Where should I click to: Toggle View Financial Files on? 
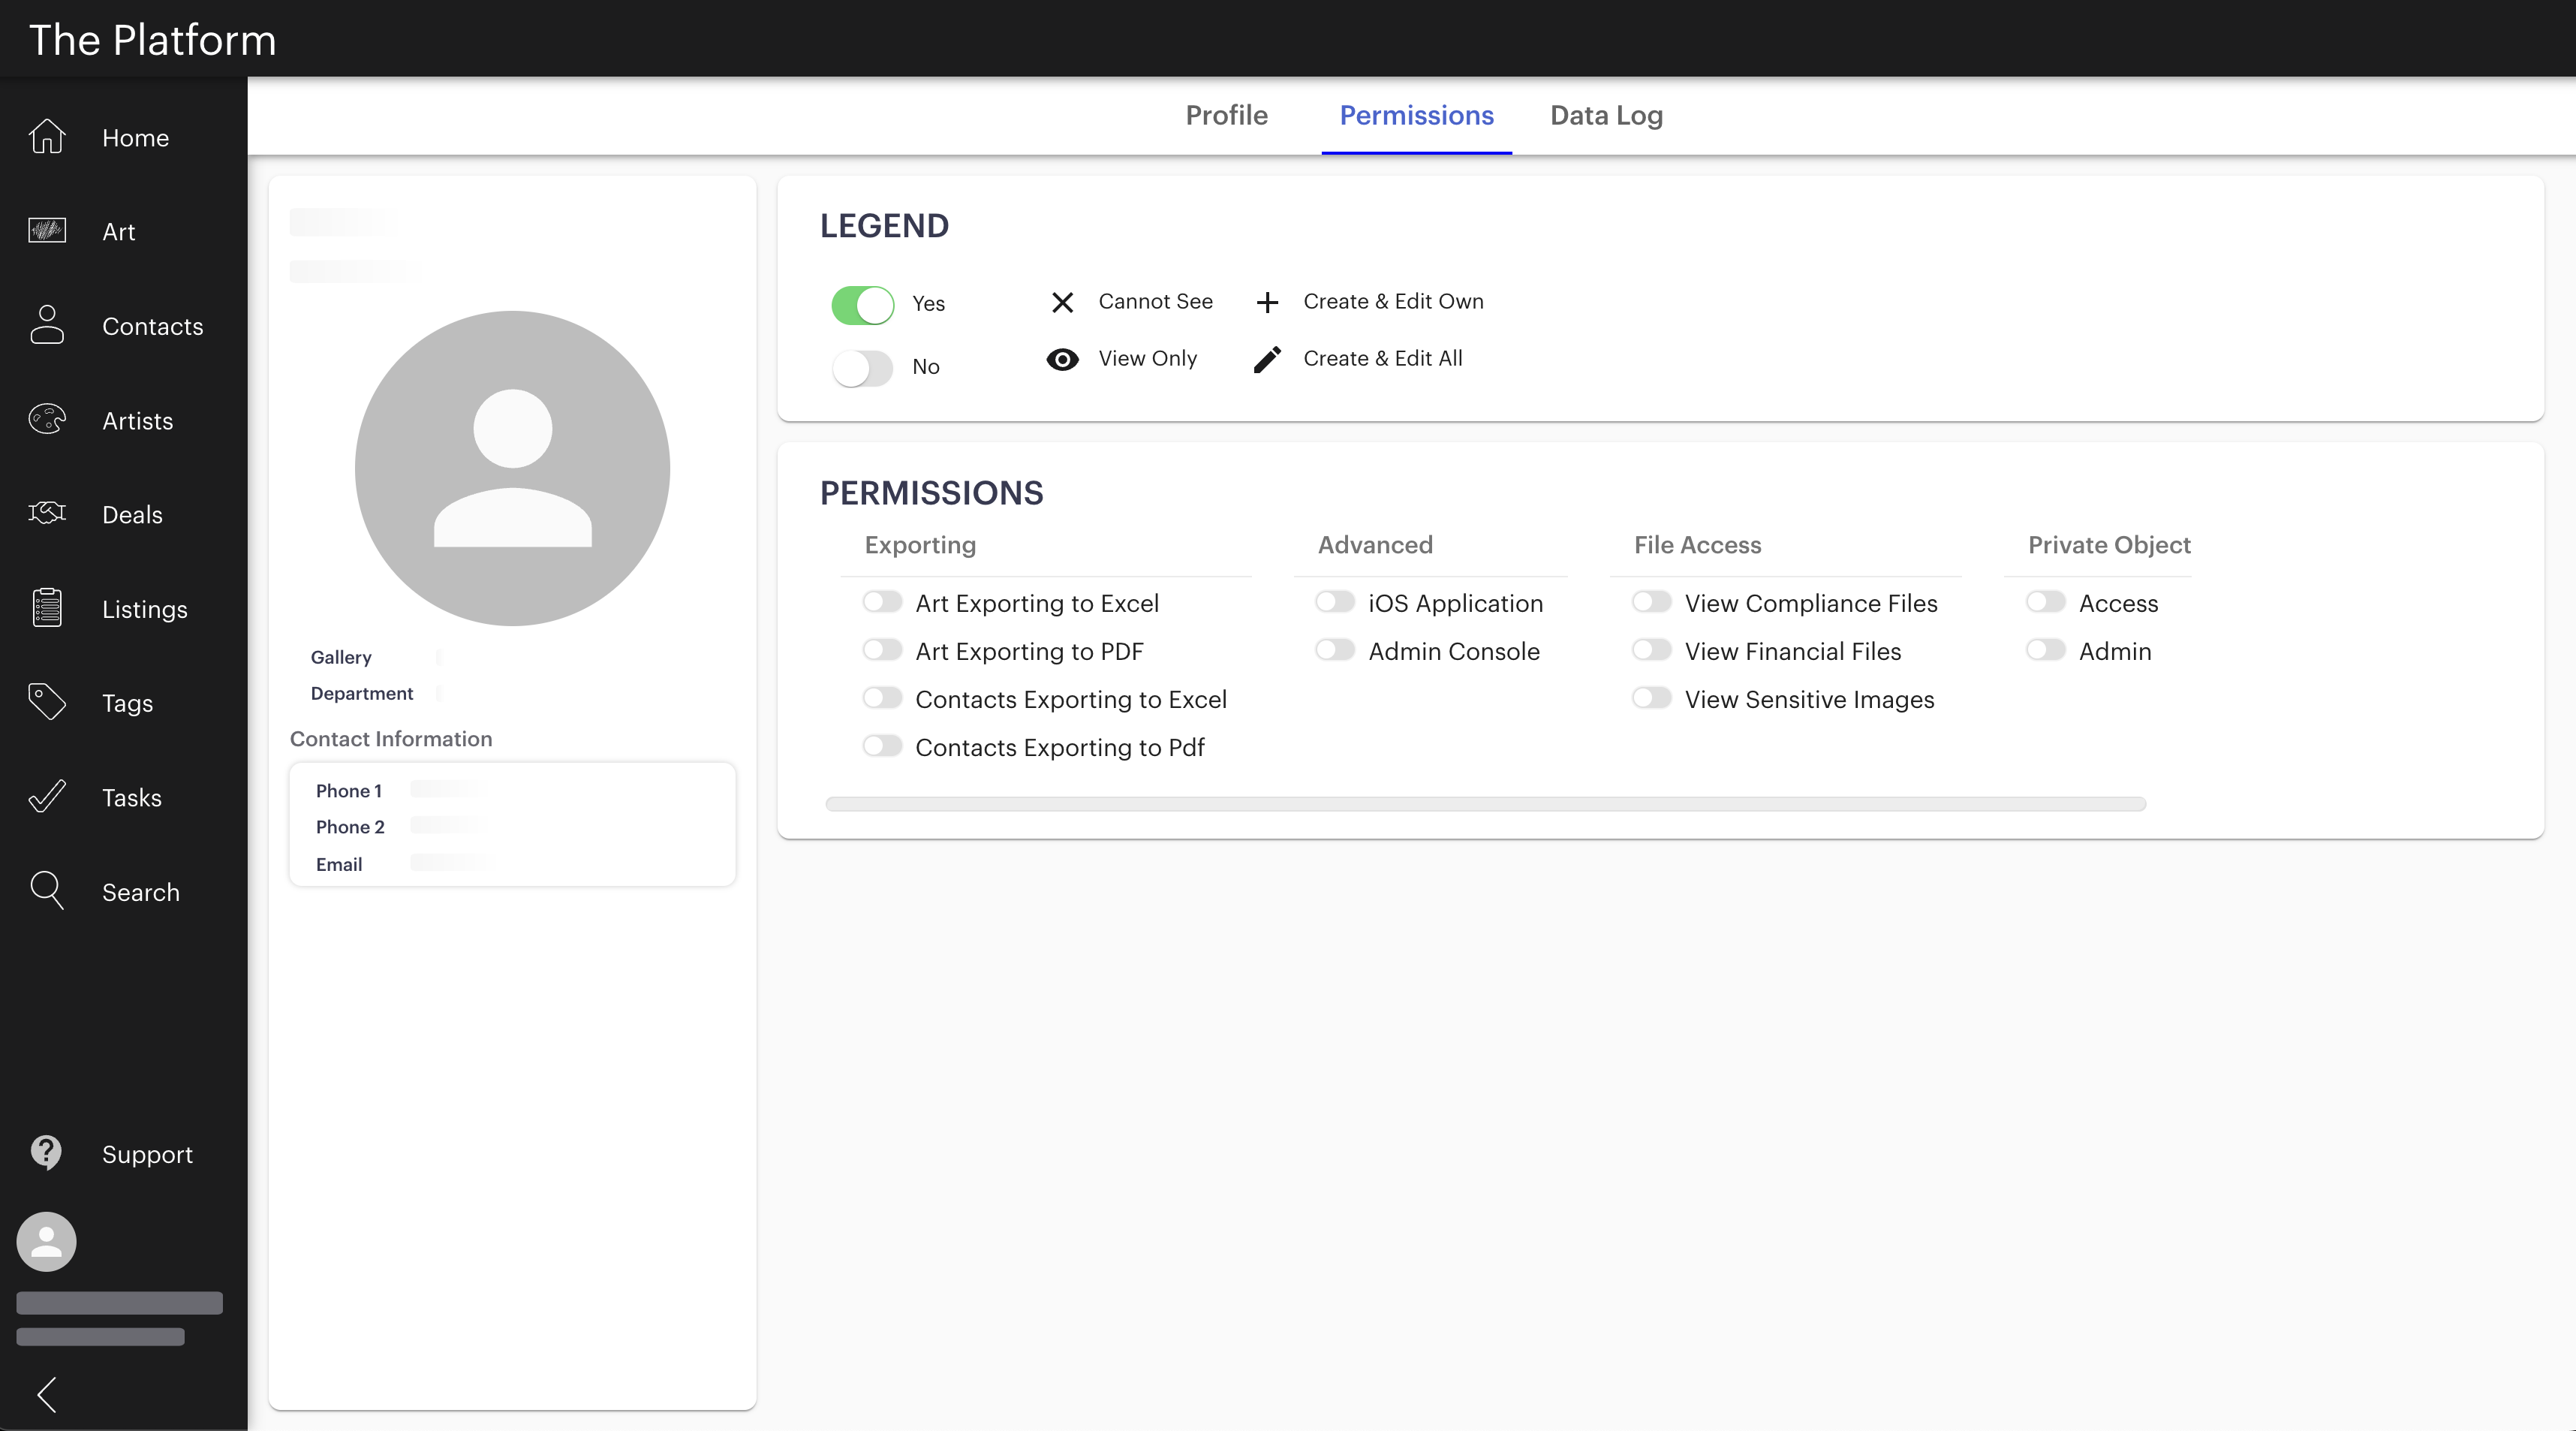click(x=1652, y=650)
